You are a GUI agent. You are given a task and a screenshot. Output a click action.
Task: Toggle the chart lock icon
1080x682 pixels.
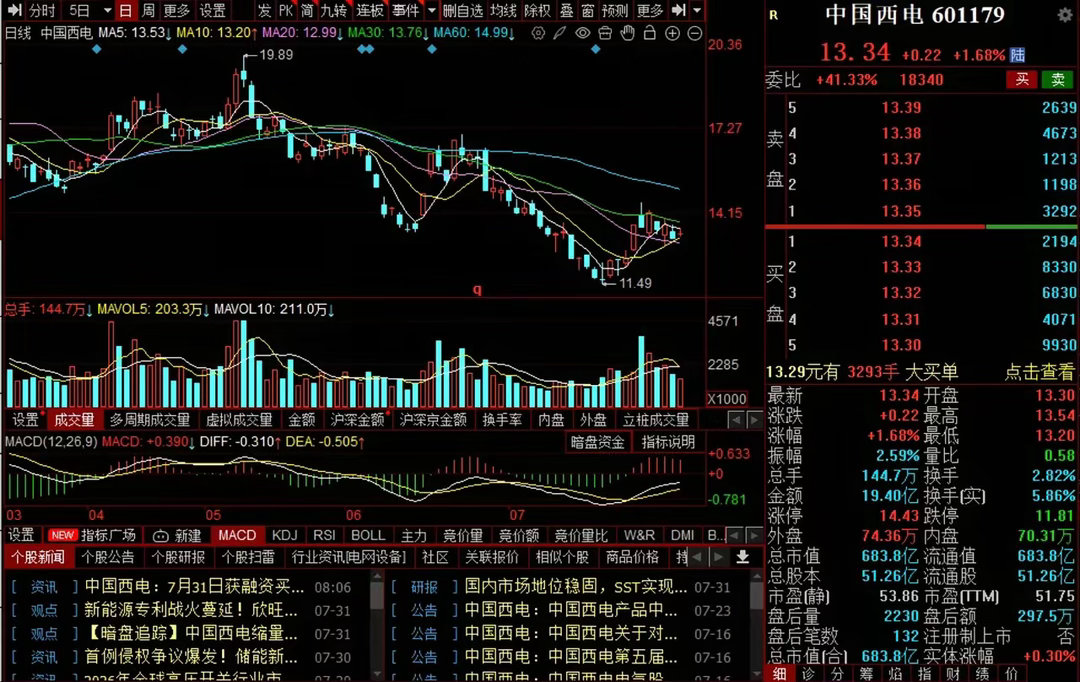(649, 32)
